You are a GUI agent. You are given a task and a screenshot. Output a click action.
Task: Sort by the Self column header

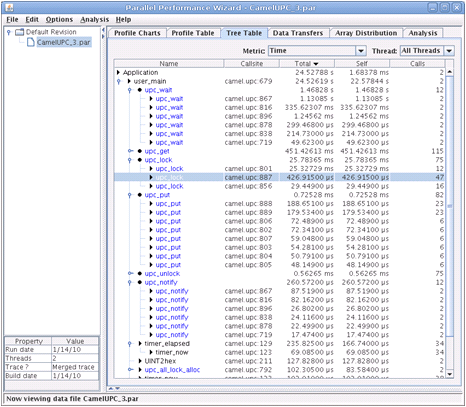[x=362, y=63]
